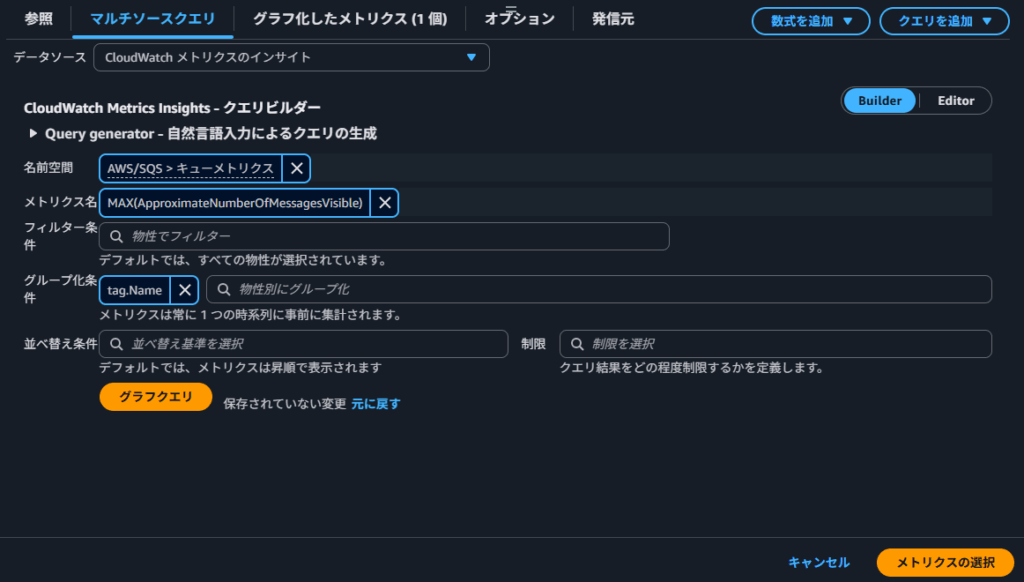Expand the Query generator section

[35, 133]
